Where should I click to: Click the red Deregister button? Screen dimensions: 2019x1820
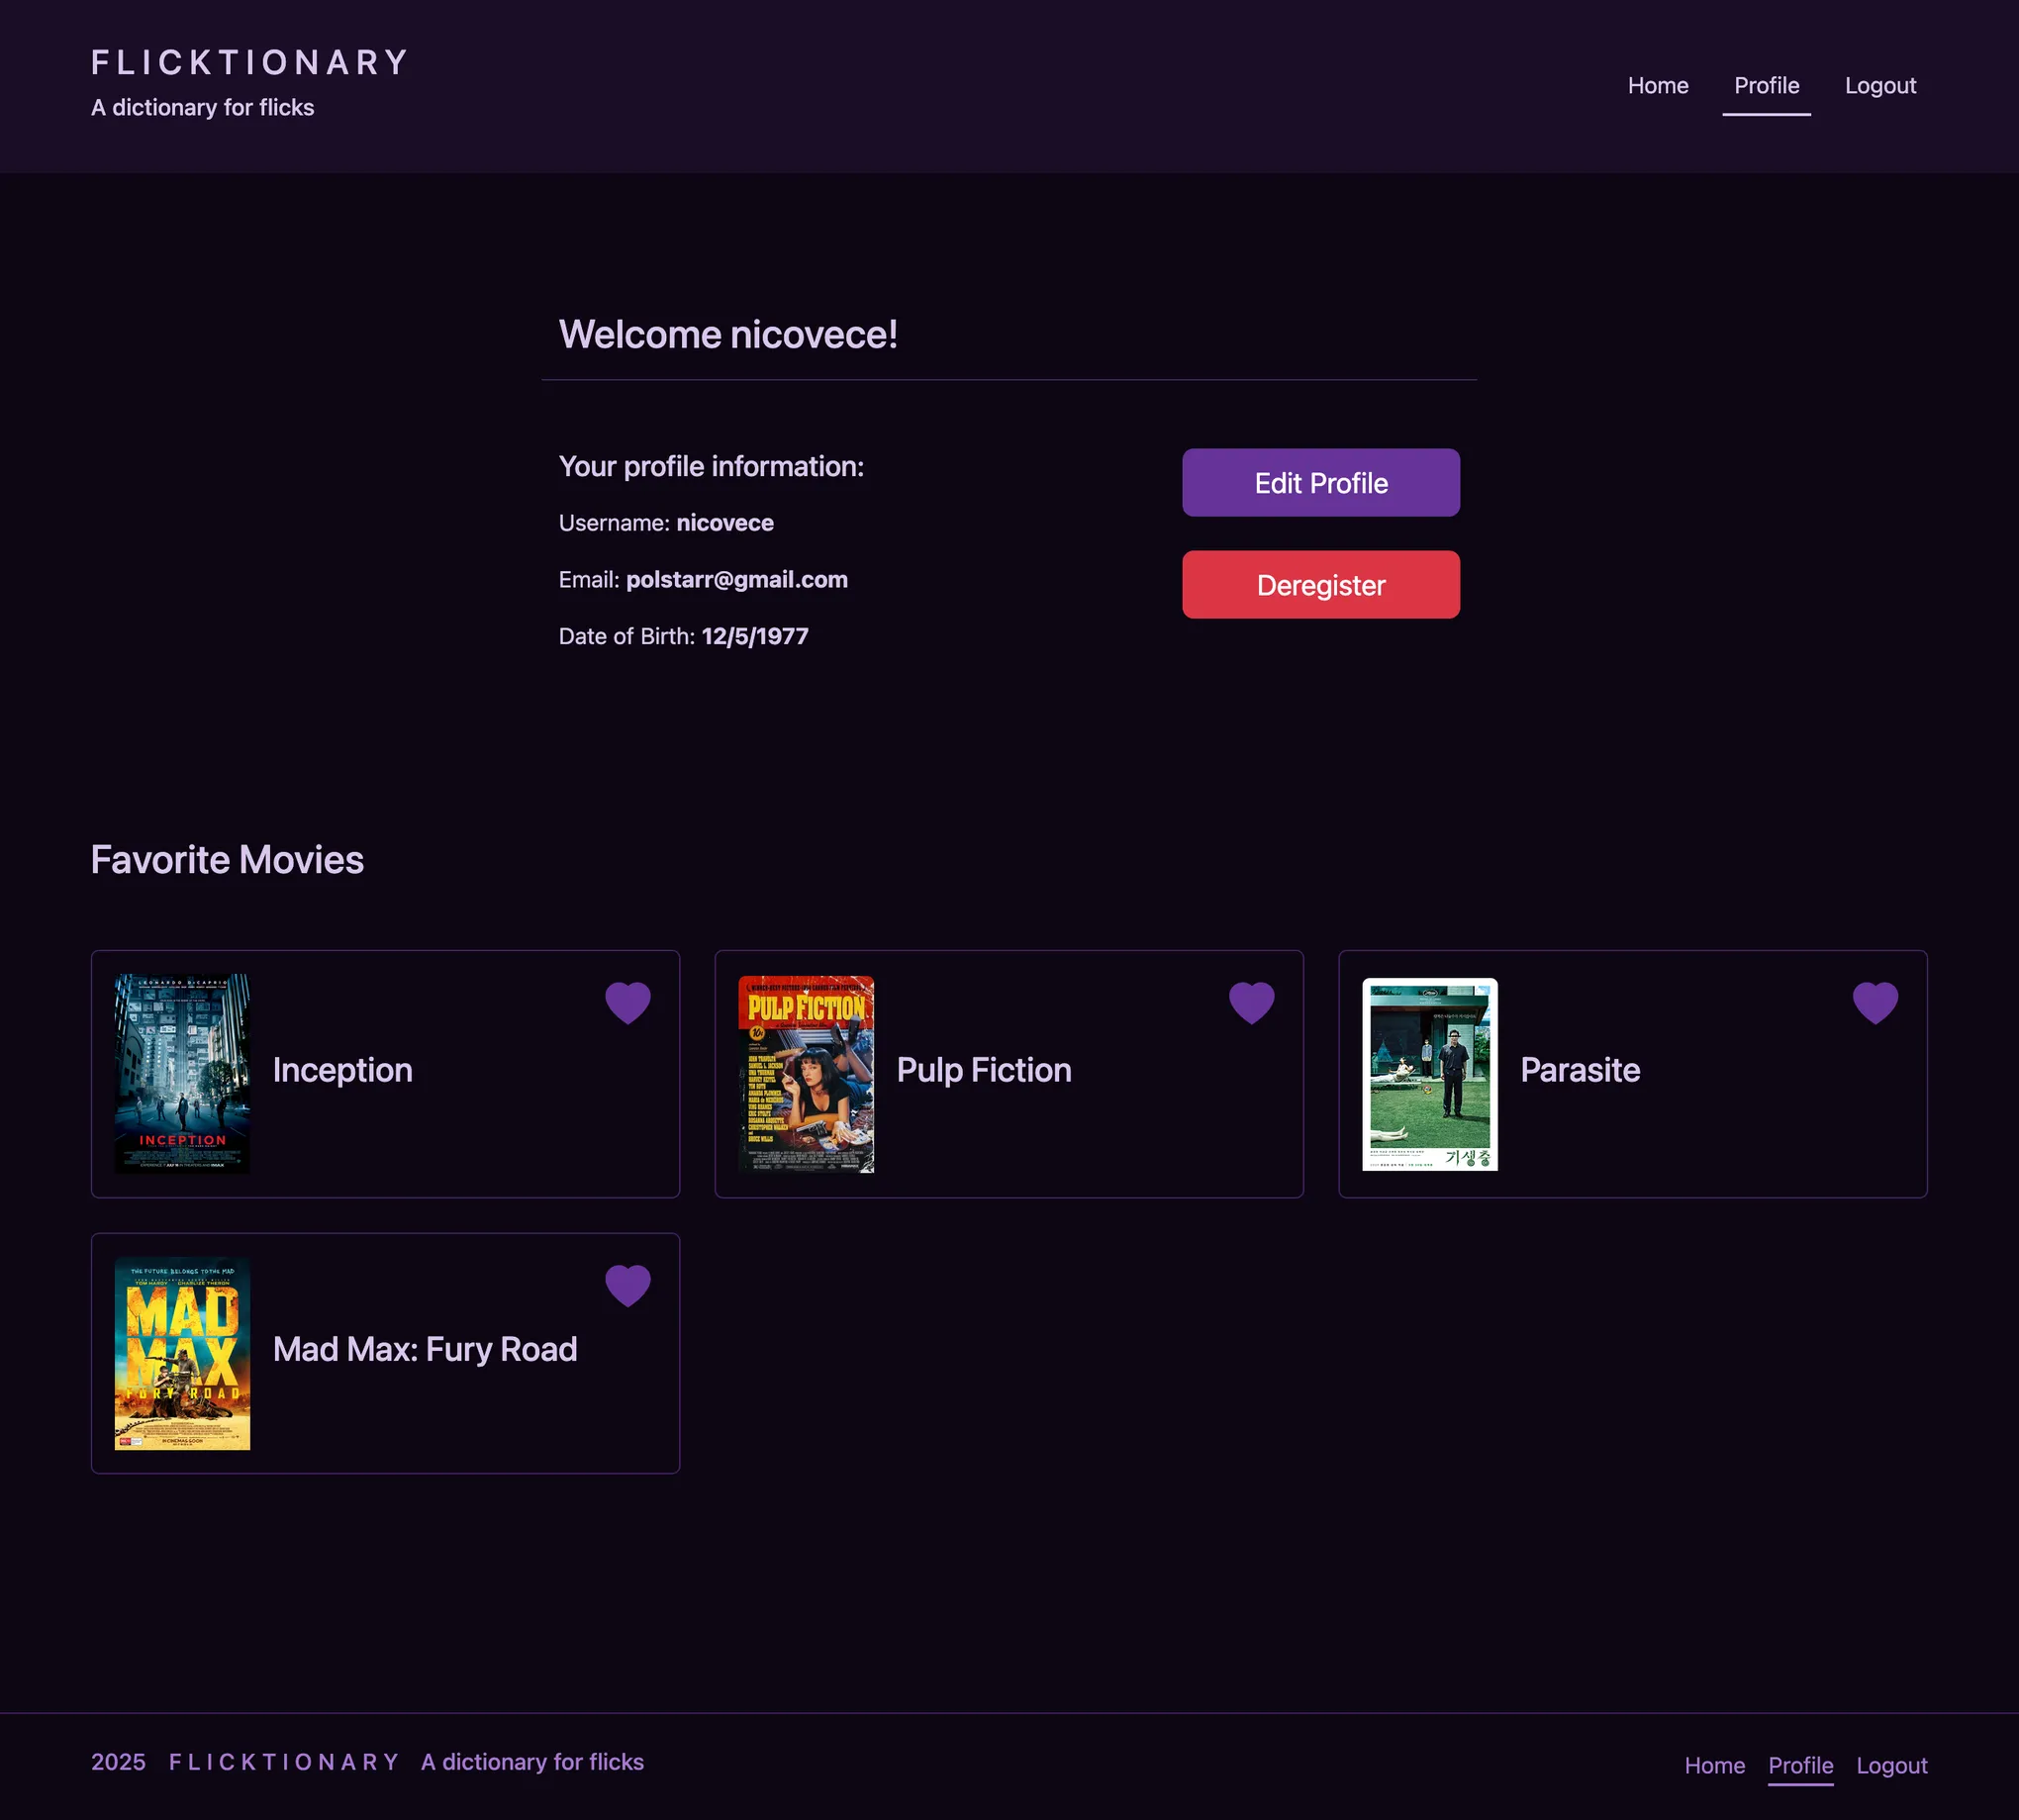1320,585
